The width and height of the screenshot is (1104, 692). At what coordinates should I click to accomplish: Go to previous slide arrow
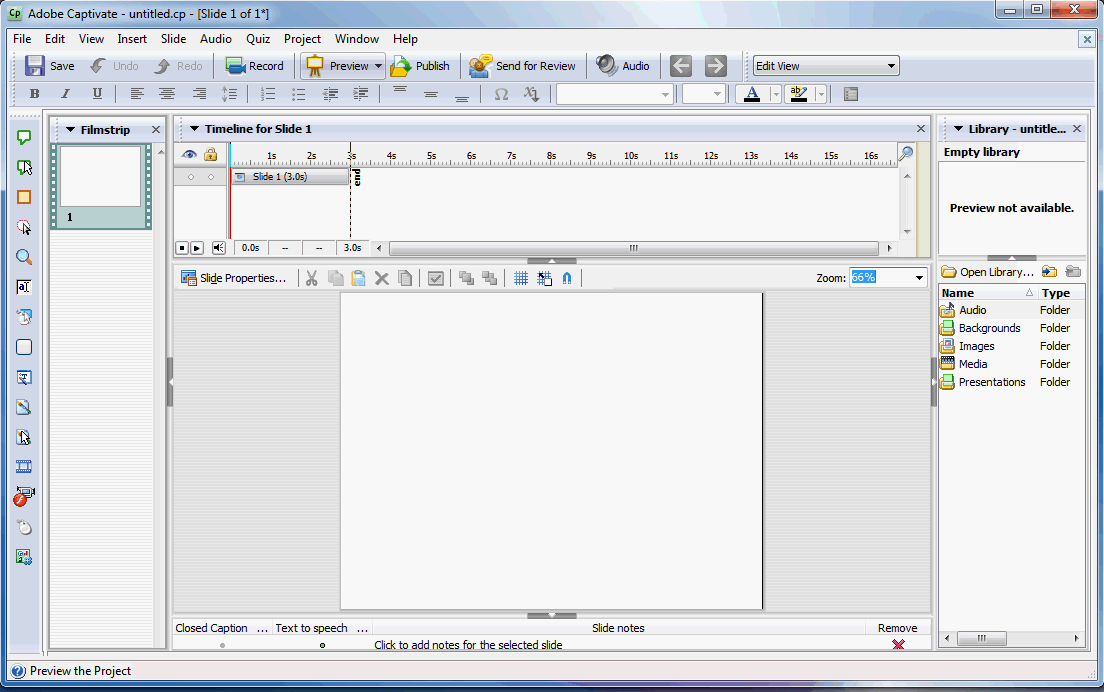tap(681, 66)
